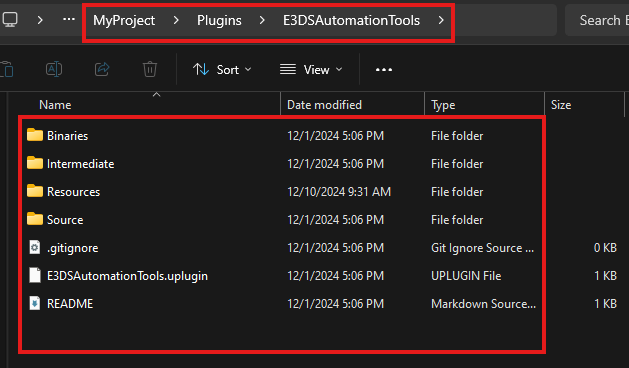The width and height of the screenshot is (629, 368).
Task: Click the Share toolbar icon
Action: pyautogui.click(x=102, y=69)
